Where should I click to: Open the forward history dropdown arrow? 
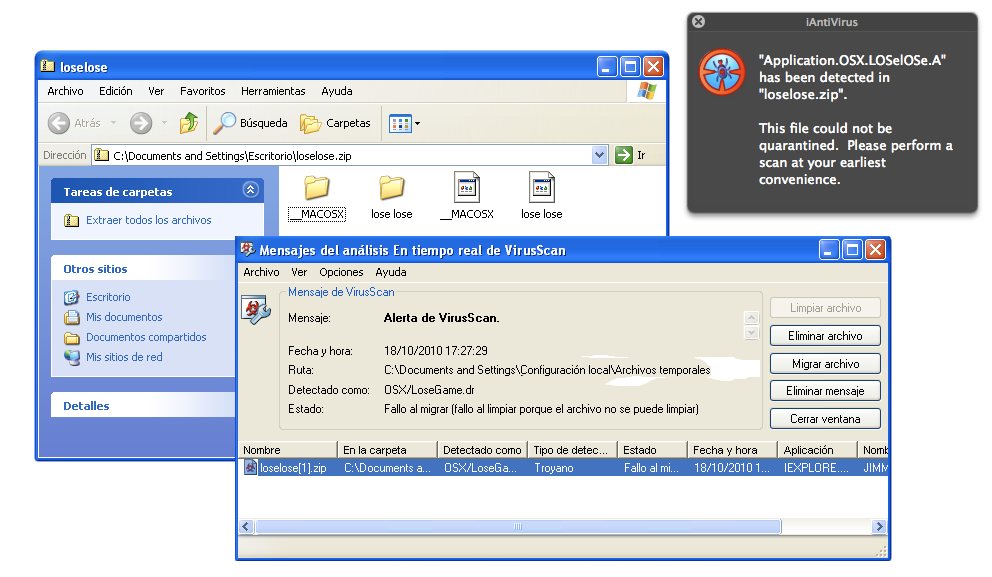point(164,123)
